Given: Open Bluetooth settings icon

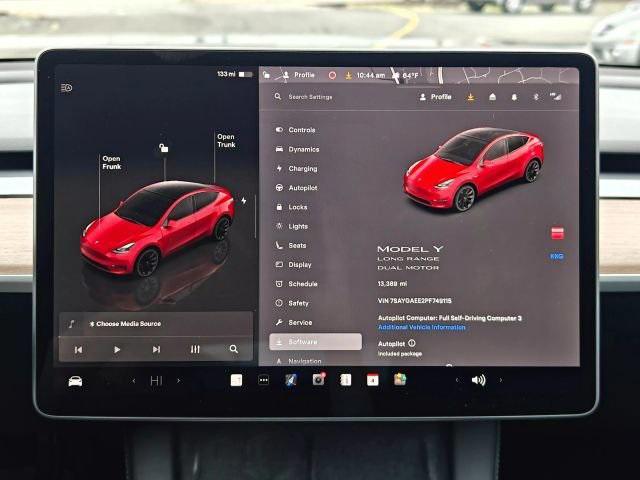Looking at the screenshot, I should [x=536, y=97].
